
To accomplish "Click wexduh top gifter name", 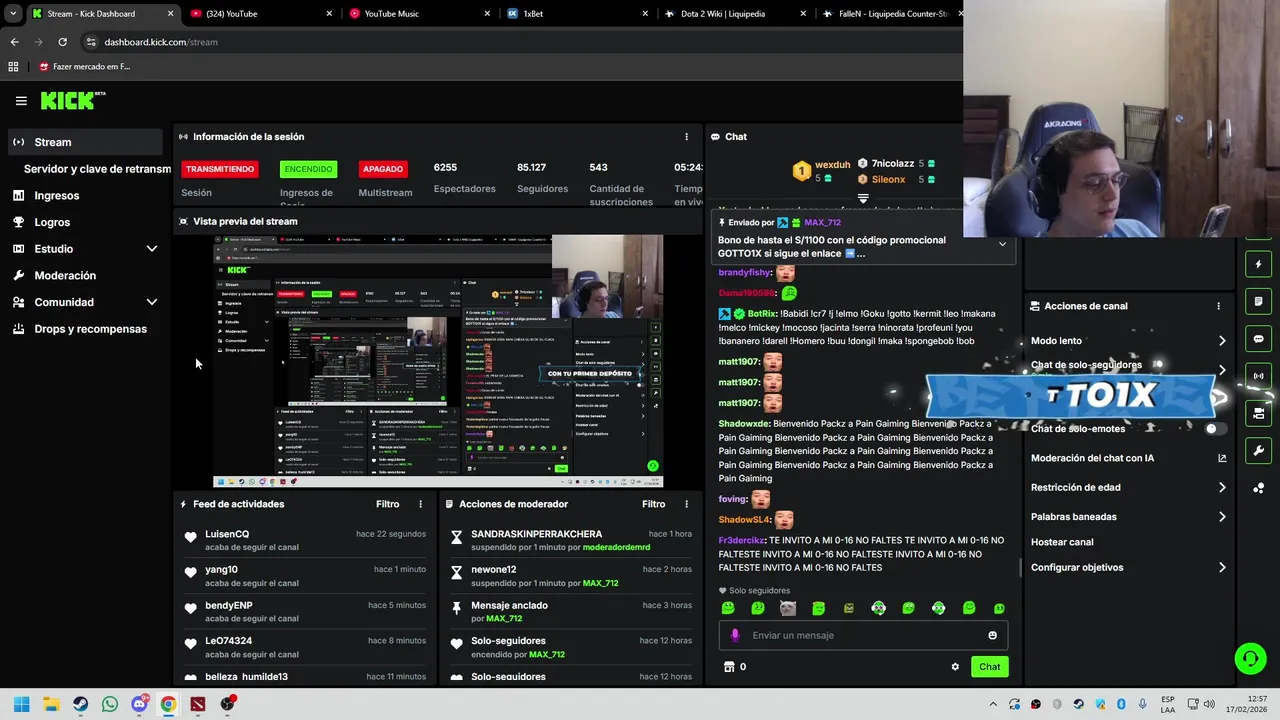I will pos(832,165).
